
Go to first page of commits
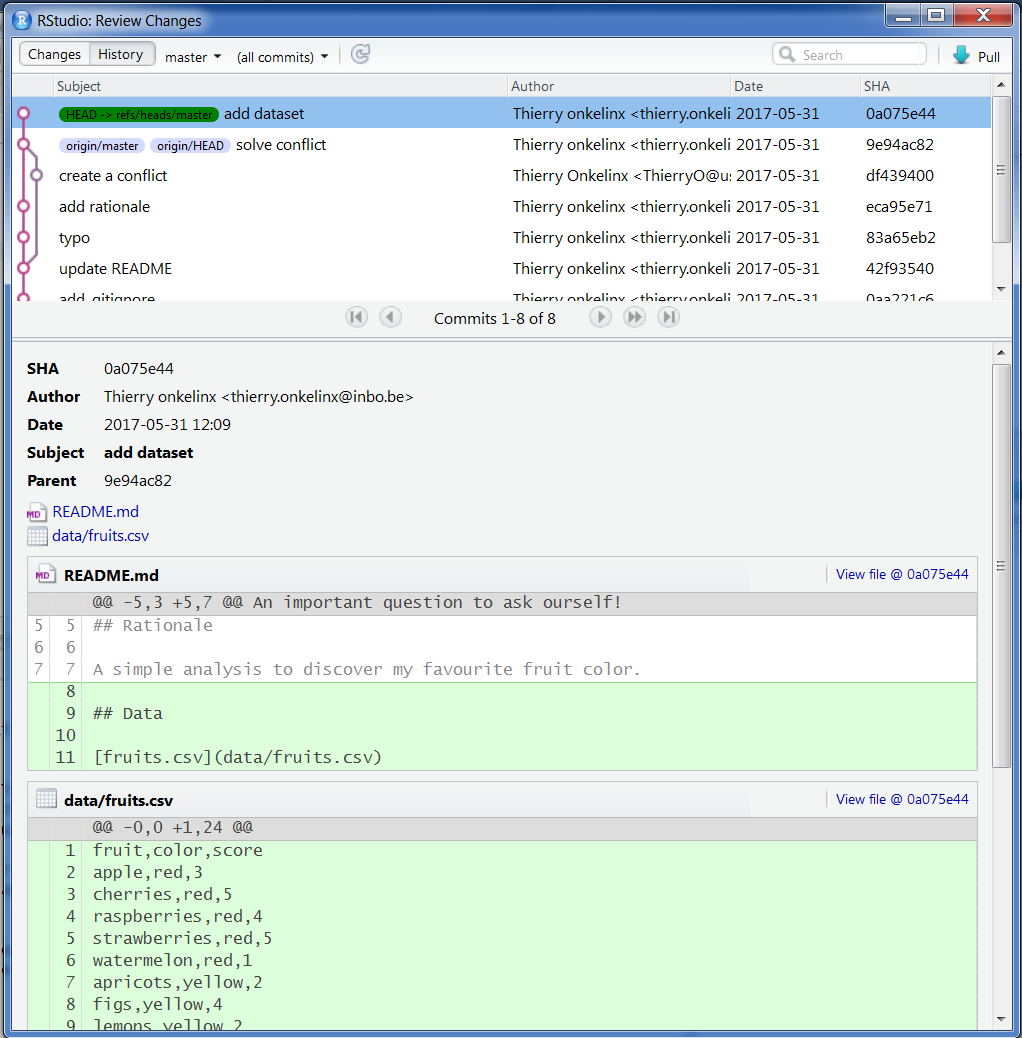tap(356, 318)
